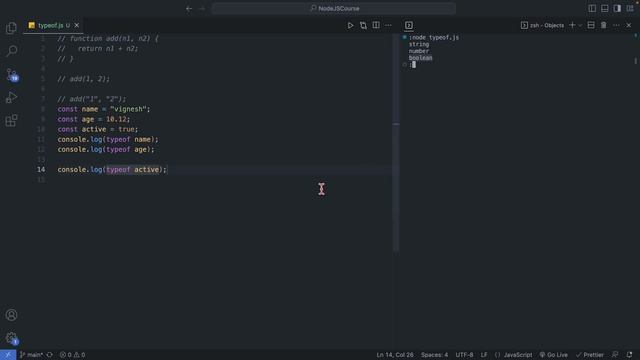This screenshot has height=360, width=640.
Task: Click the NodeJSCourse command center search
Action: 333,9
